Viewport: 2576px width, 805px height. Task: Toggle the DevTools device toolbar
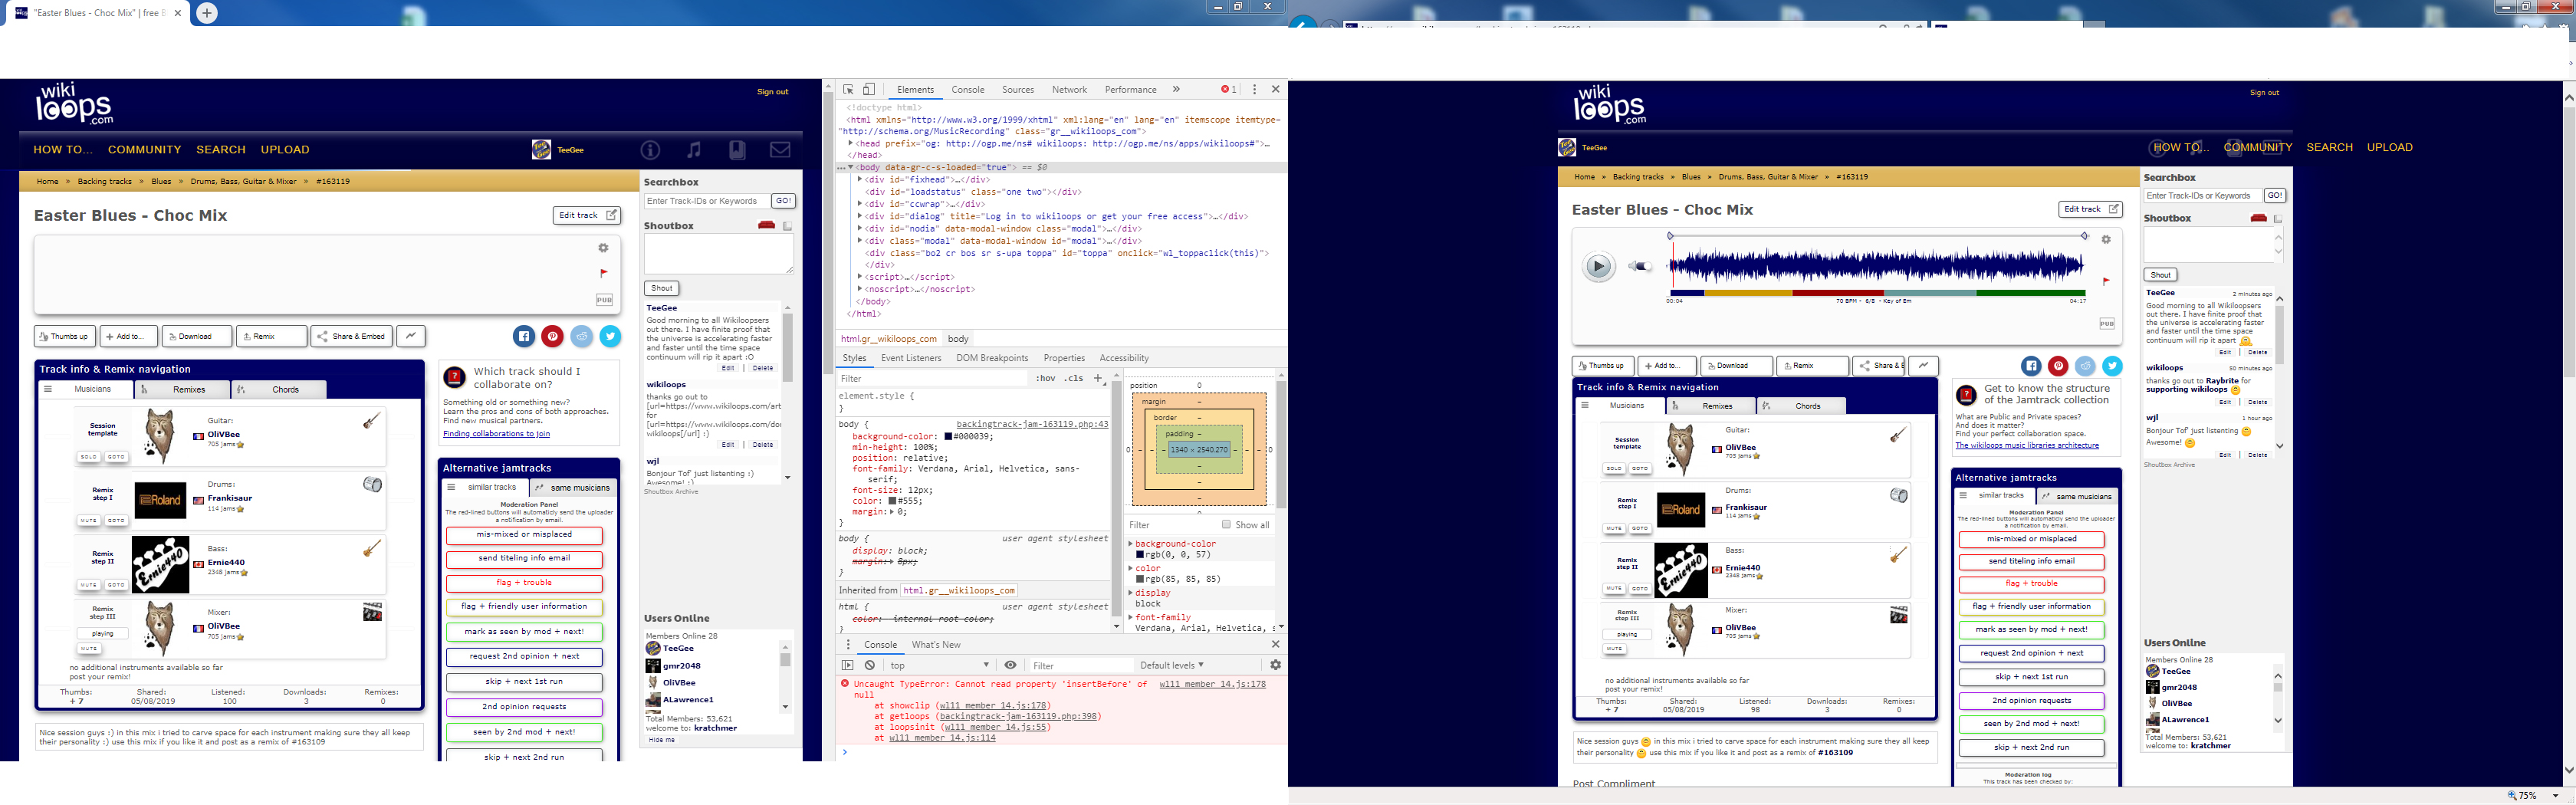click(x=869, y=89)
